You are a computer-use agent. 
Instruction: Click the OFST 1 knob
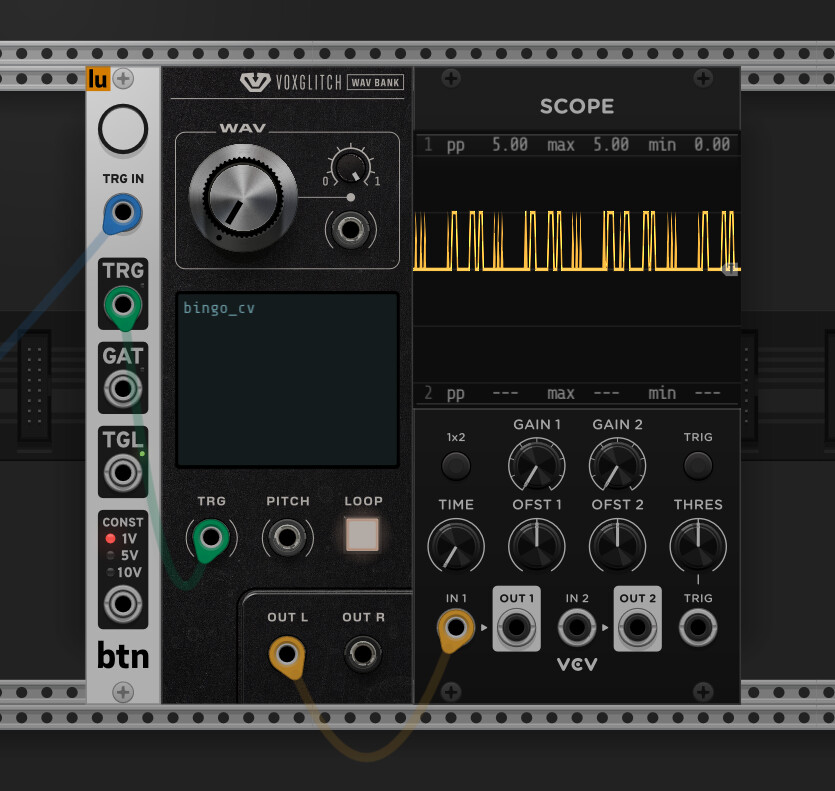(536, 546)
